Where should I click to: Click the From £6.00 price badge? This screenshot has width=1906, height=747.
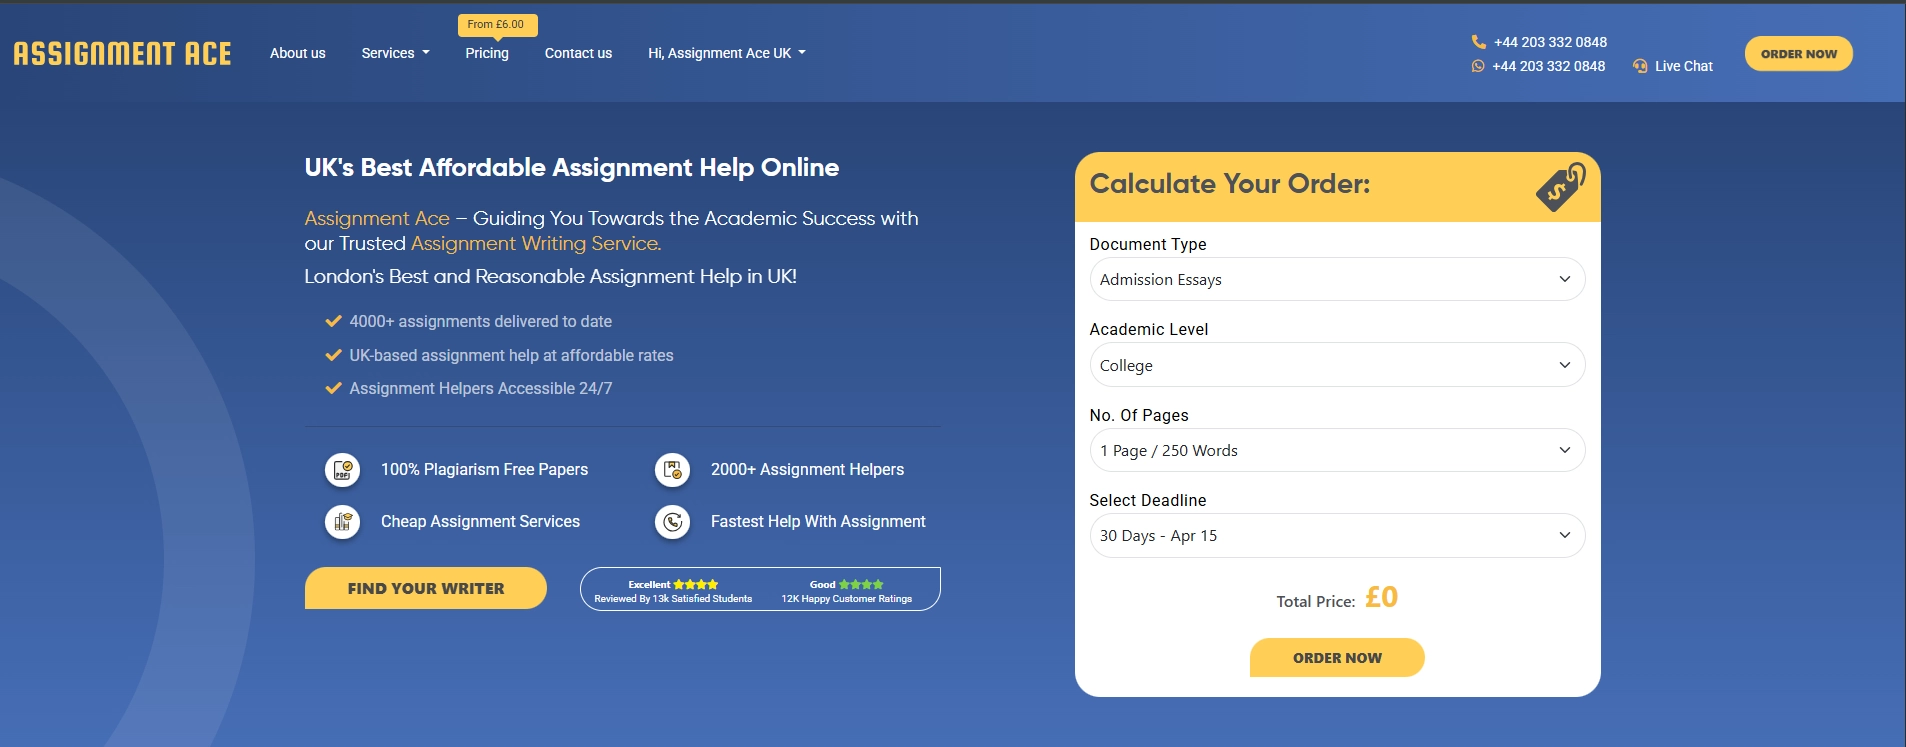click(497, 24)
